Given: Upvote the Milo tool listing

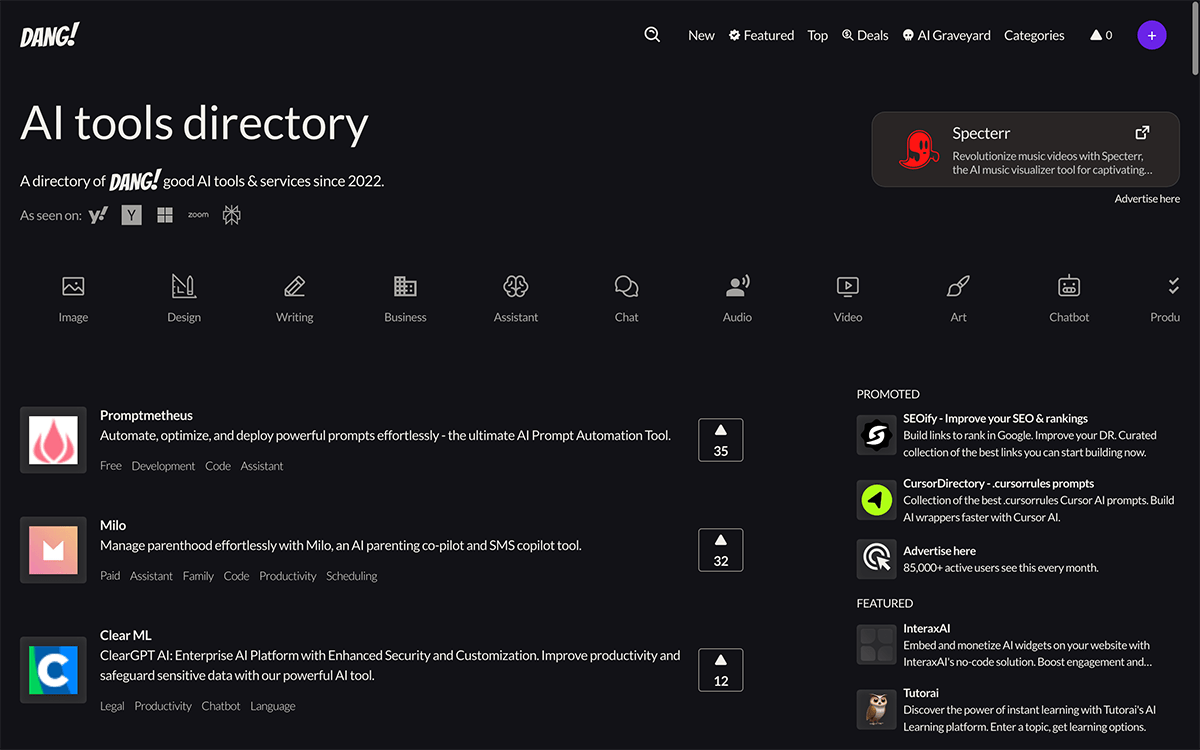Looking at the screenshot, I should point(720,550).
